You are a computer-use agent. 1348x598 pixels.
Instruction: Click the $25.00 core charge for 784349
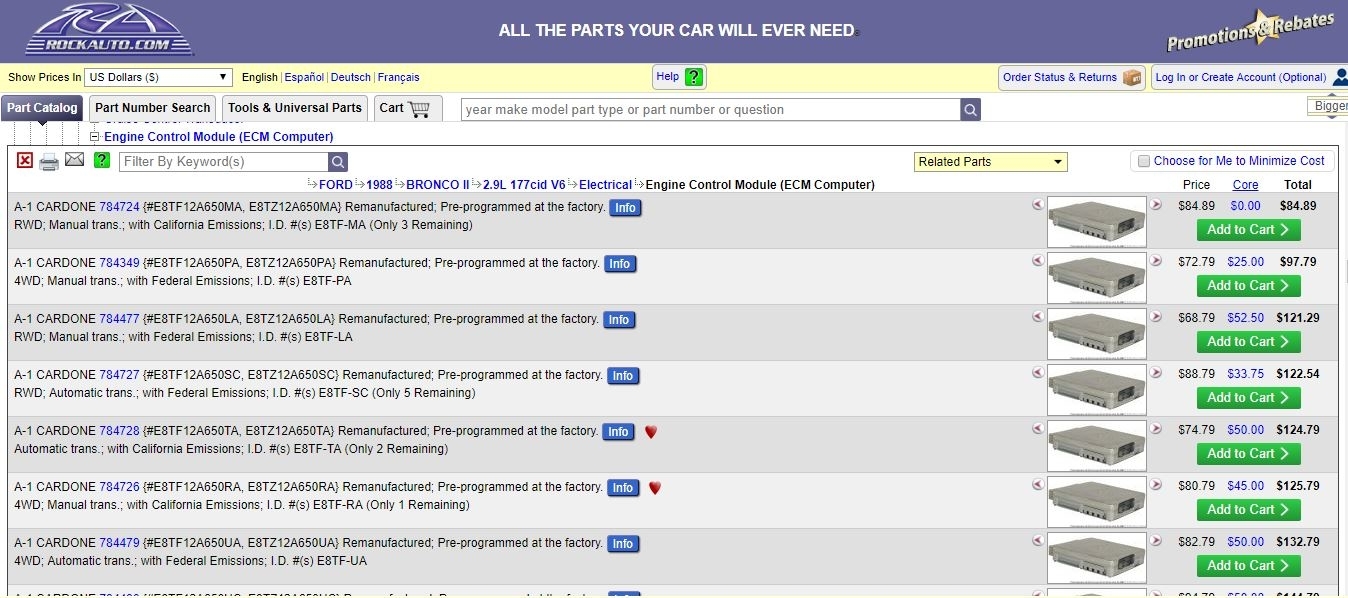(x=1245, y=262)
